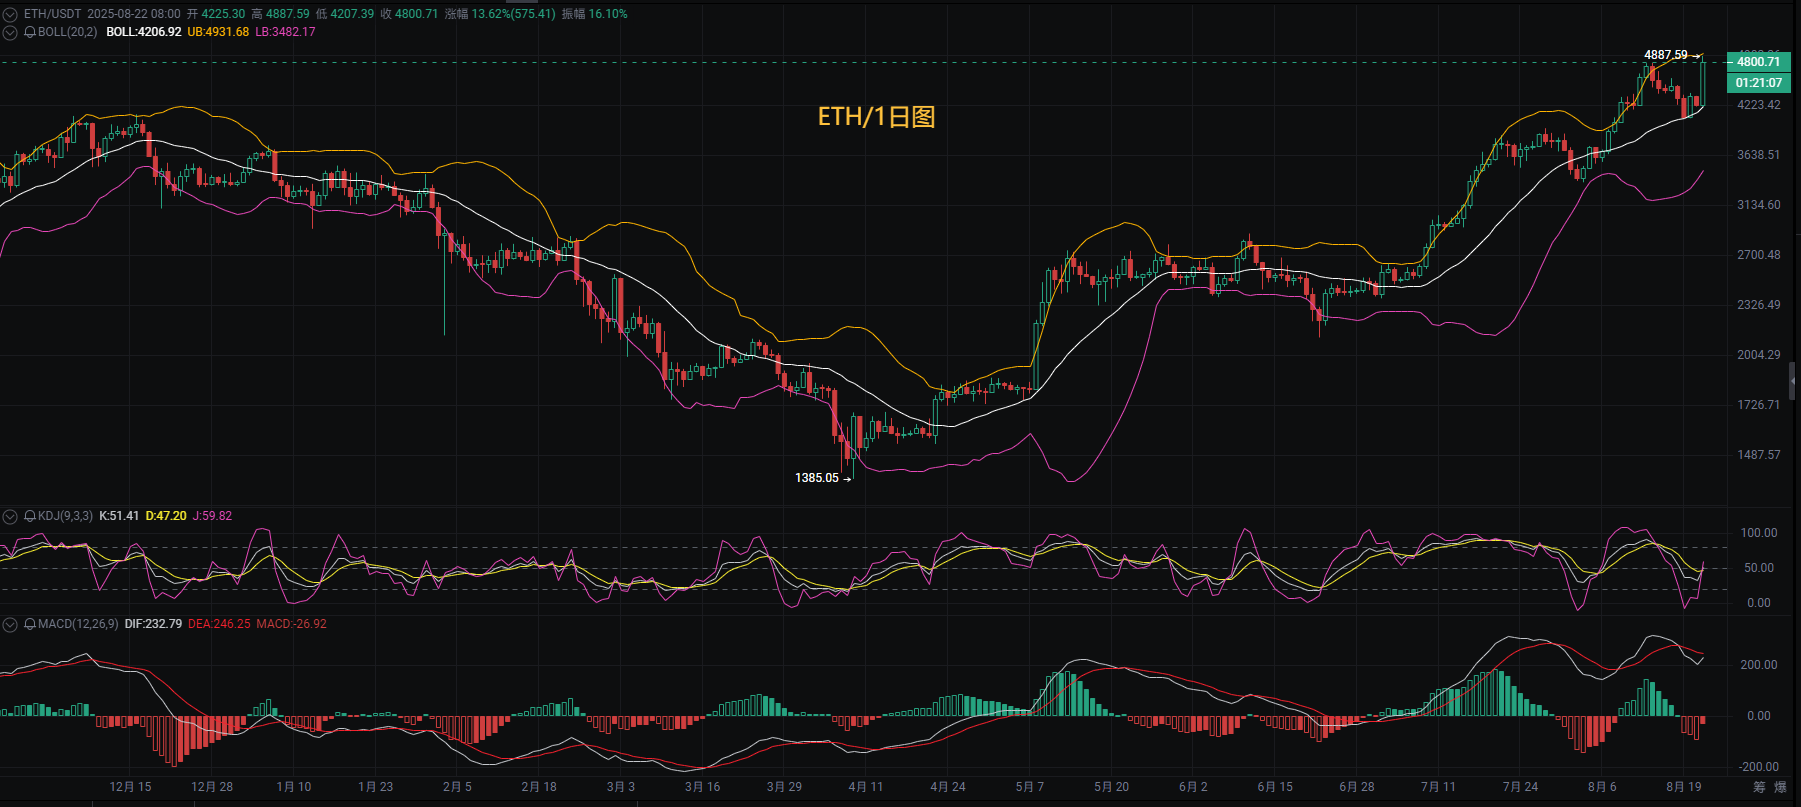The image size is (1801, 807).
Task: Click the 2025-08-22 08:00 timestamp
Action: (x=134, y=14)
